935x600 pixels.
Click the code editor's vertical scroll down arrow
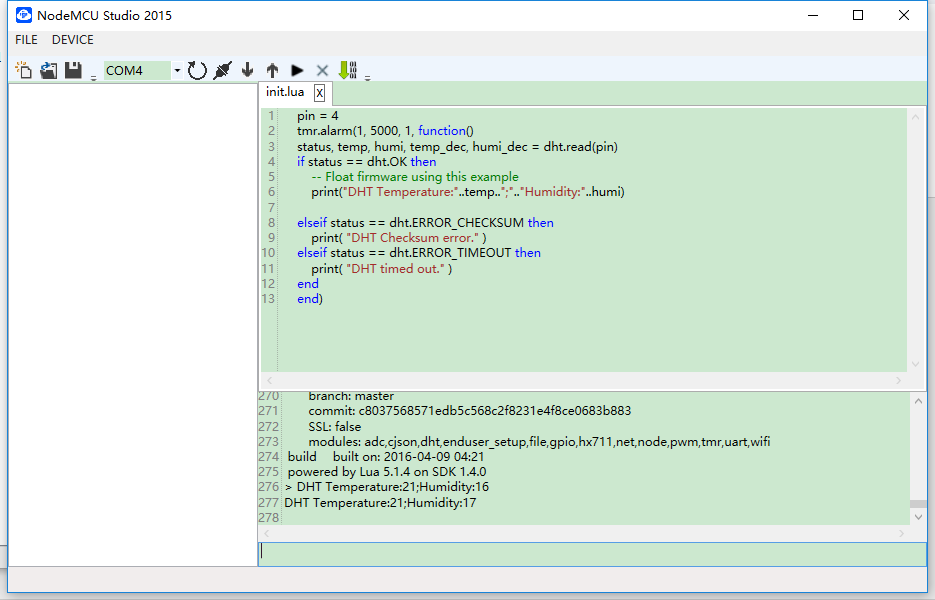915,364
